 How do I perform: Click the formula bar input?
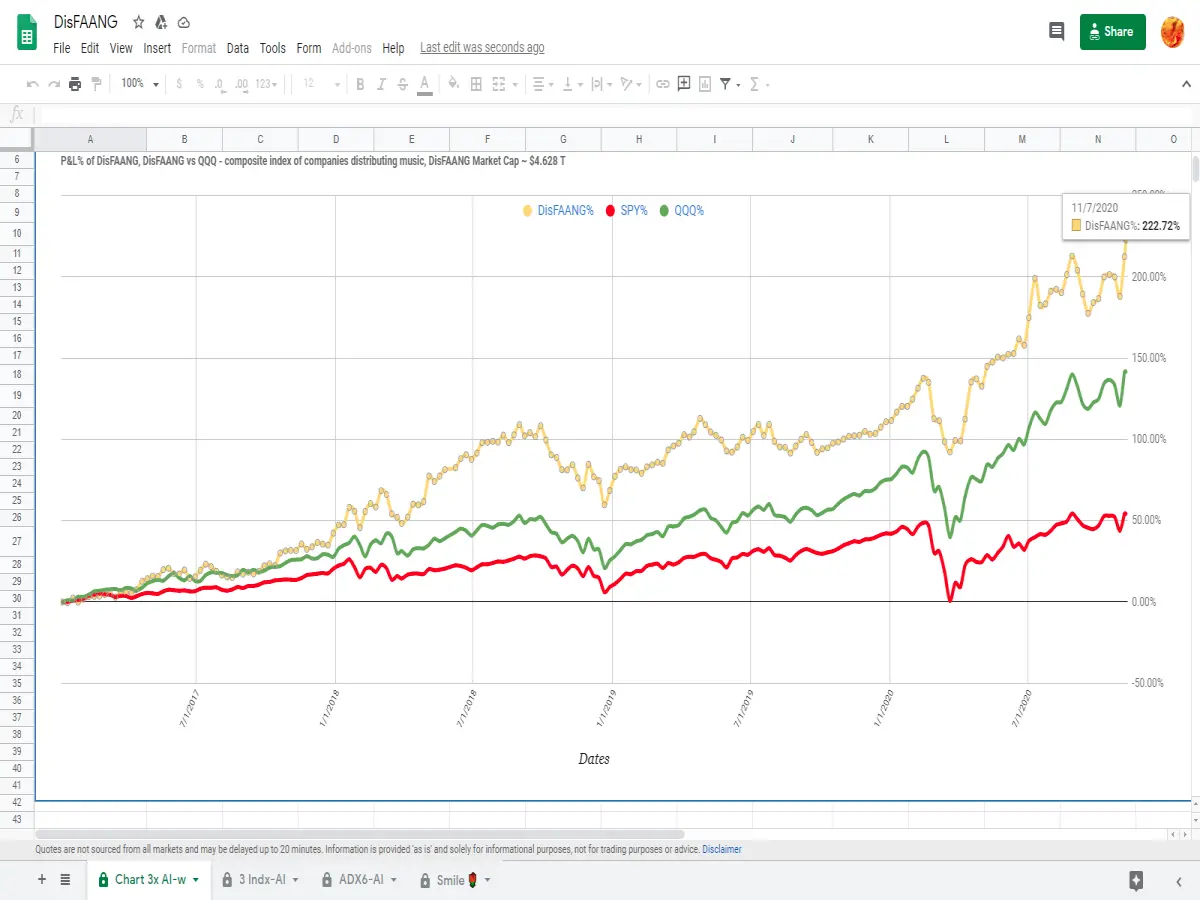(615, 114)
